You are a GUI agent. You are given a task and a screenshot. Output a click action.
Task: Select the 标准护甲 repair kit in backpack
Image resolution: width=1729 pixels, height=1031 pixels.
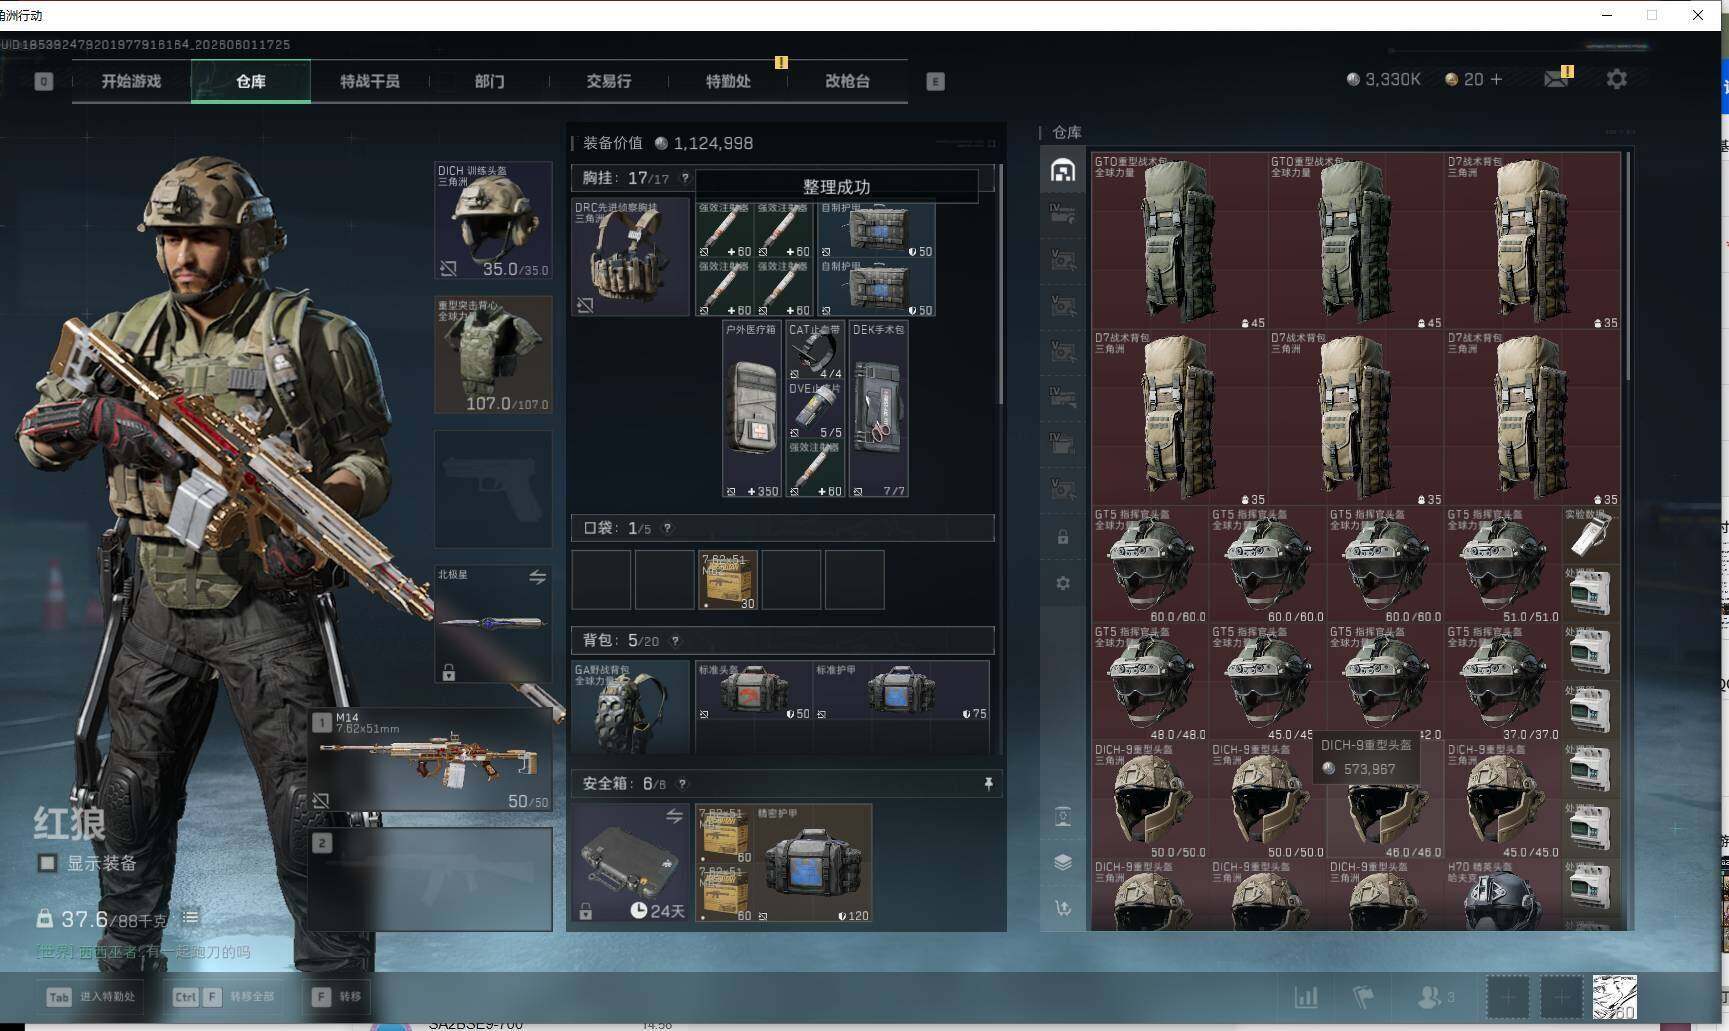coord(902,691)
